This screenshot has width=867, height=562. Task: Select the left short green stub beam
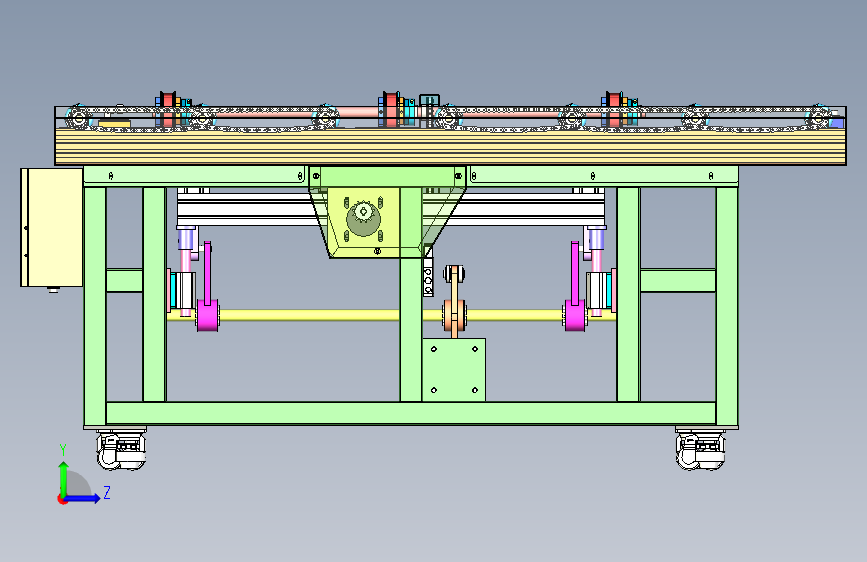[124, 280]
